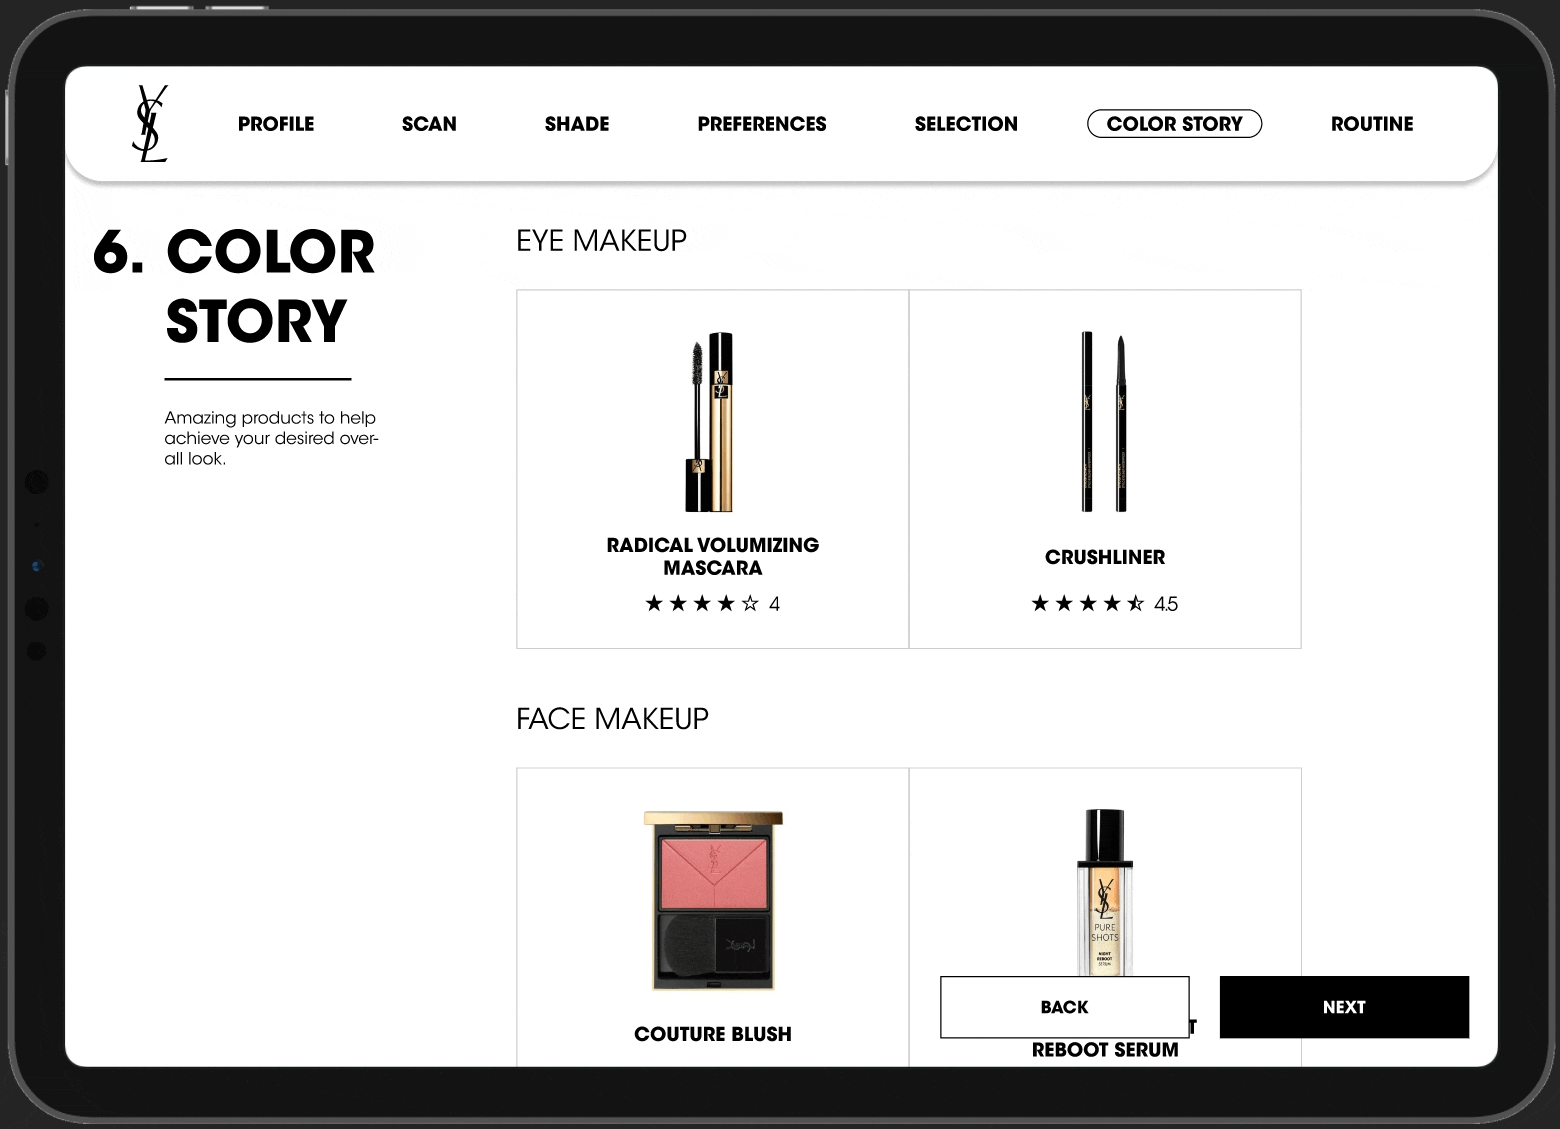
Task: Go to the Scan step
Action: pyautogui.click(x=429, y=124)
